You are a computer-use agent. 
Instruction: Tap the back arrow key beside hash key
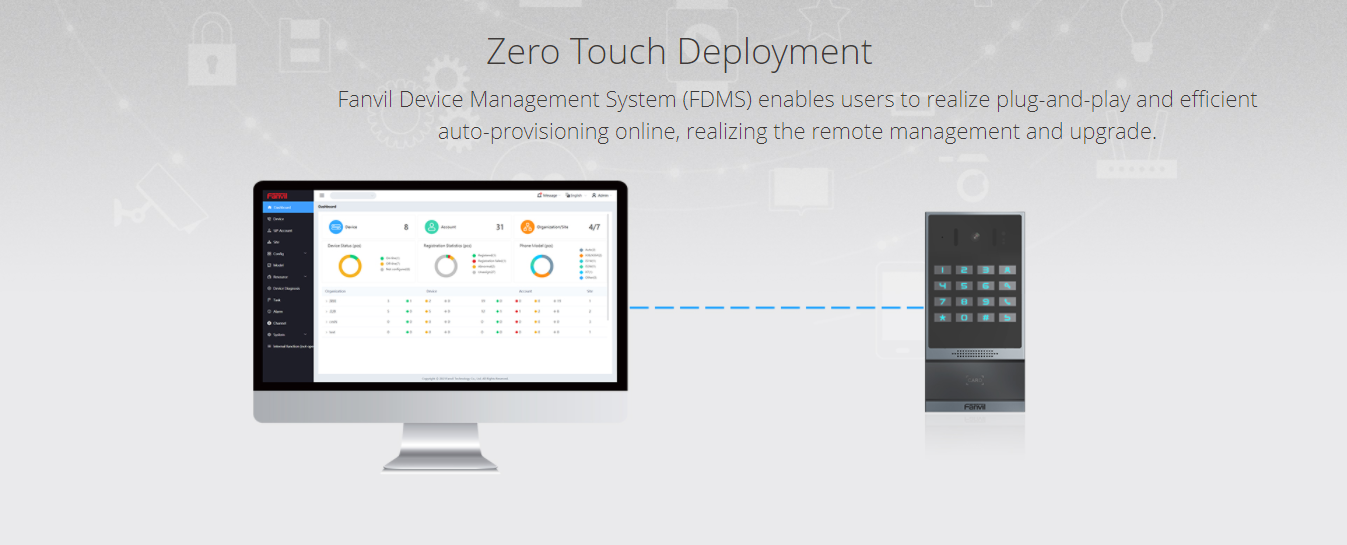tap(1007, 318)
